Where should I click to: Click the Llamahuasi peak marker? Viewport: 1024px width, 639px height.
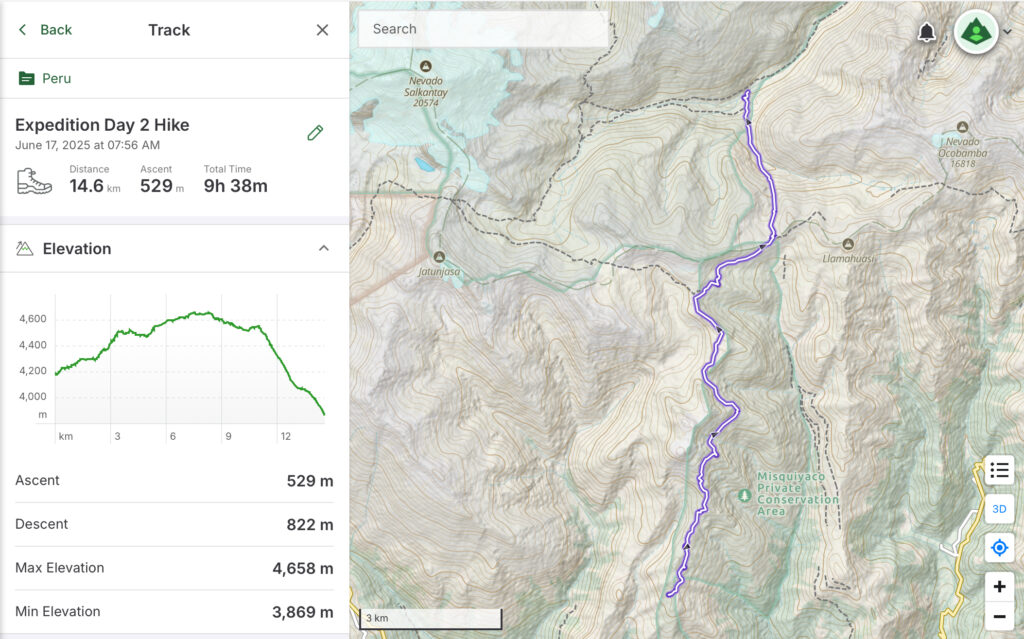tap(848, 244)
